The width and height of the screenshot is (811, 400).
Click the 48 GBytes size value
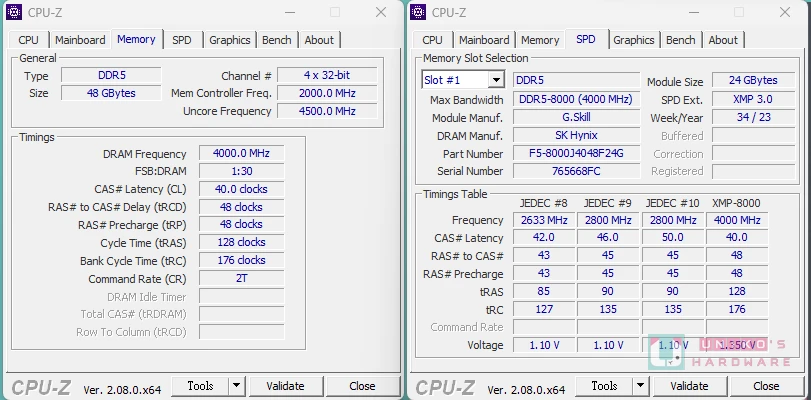tap(111, 93)
